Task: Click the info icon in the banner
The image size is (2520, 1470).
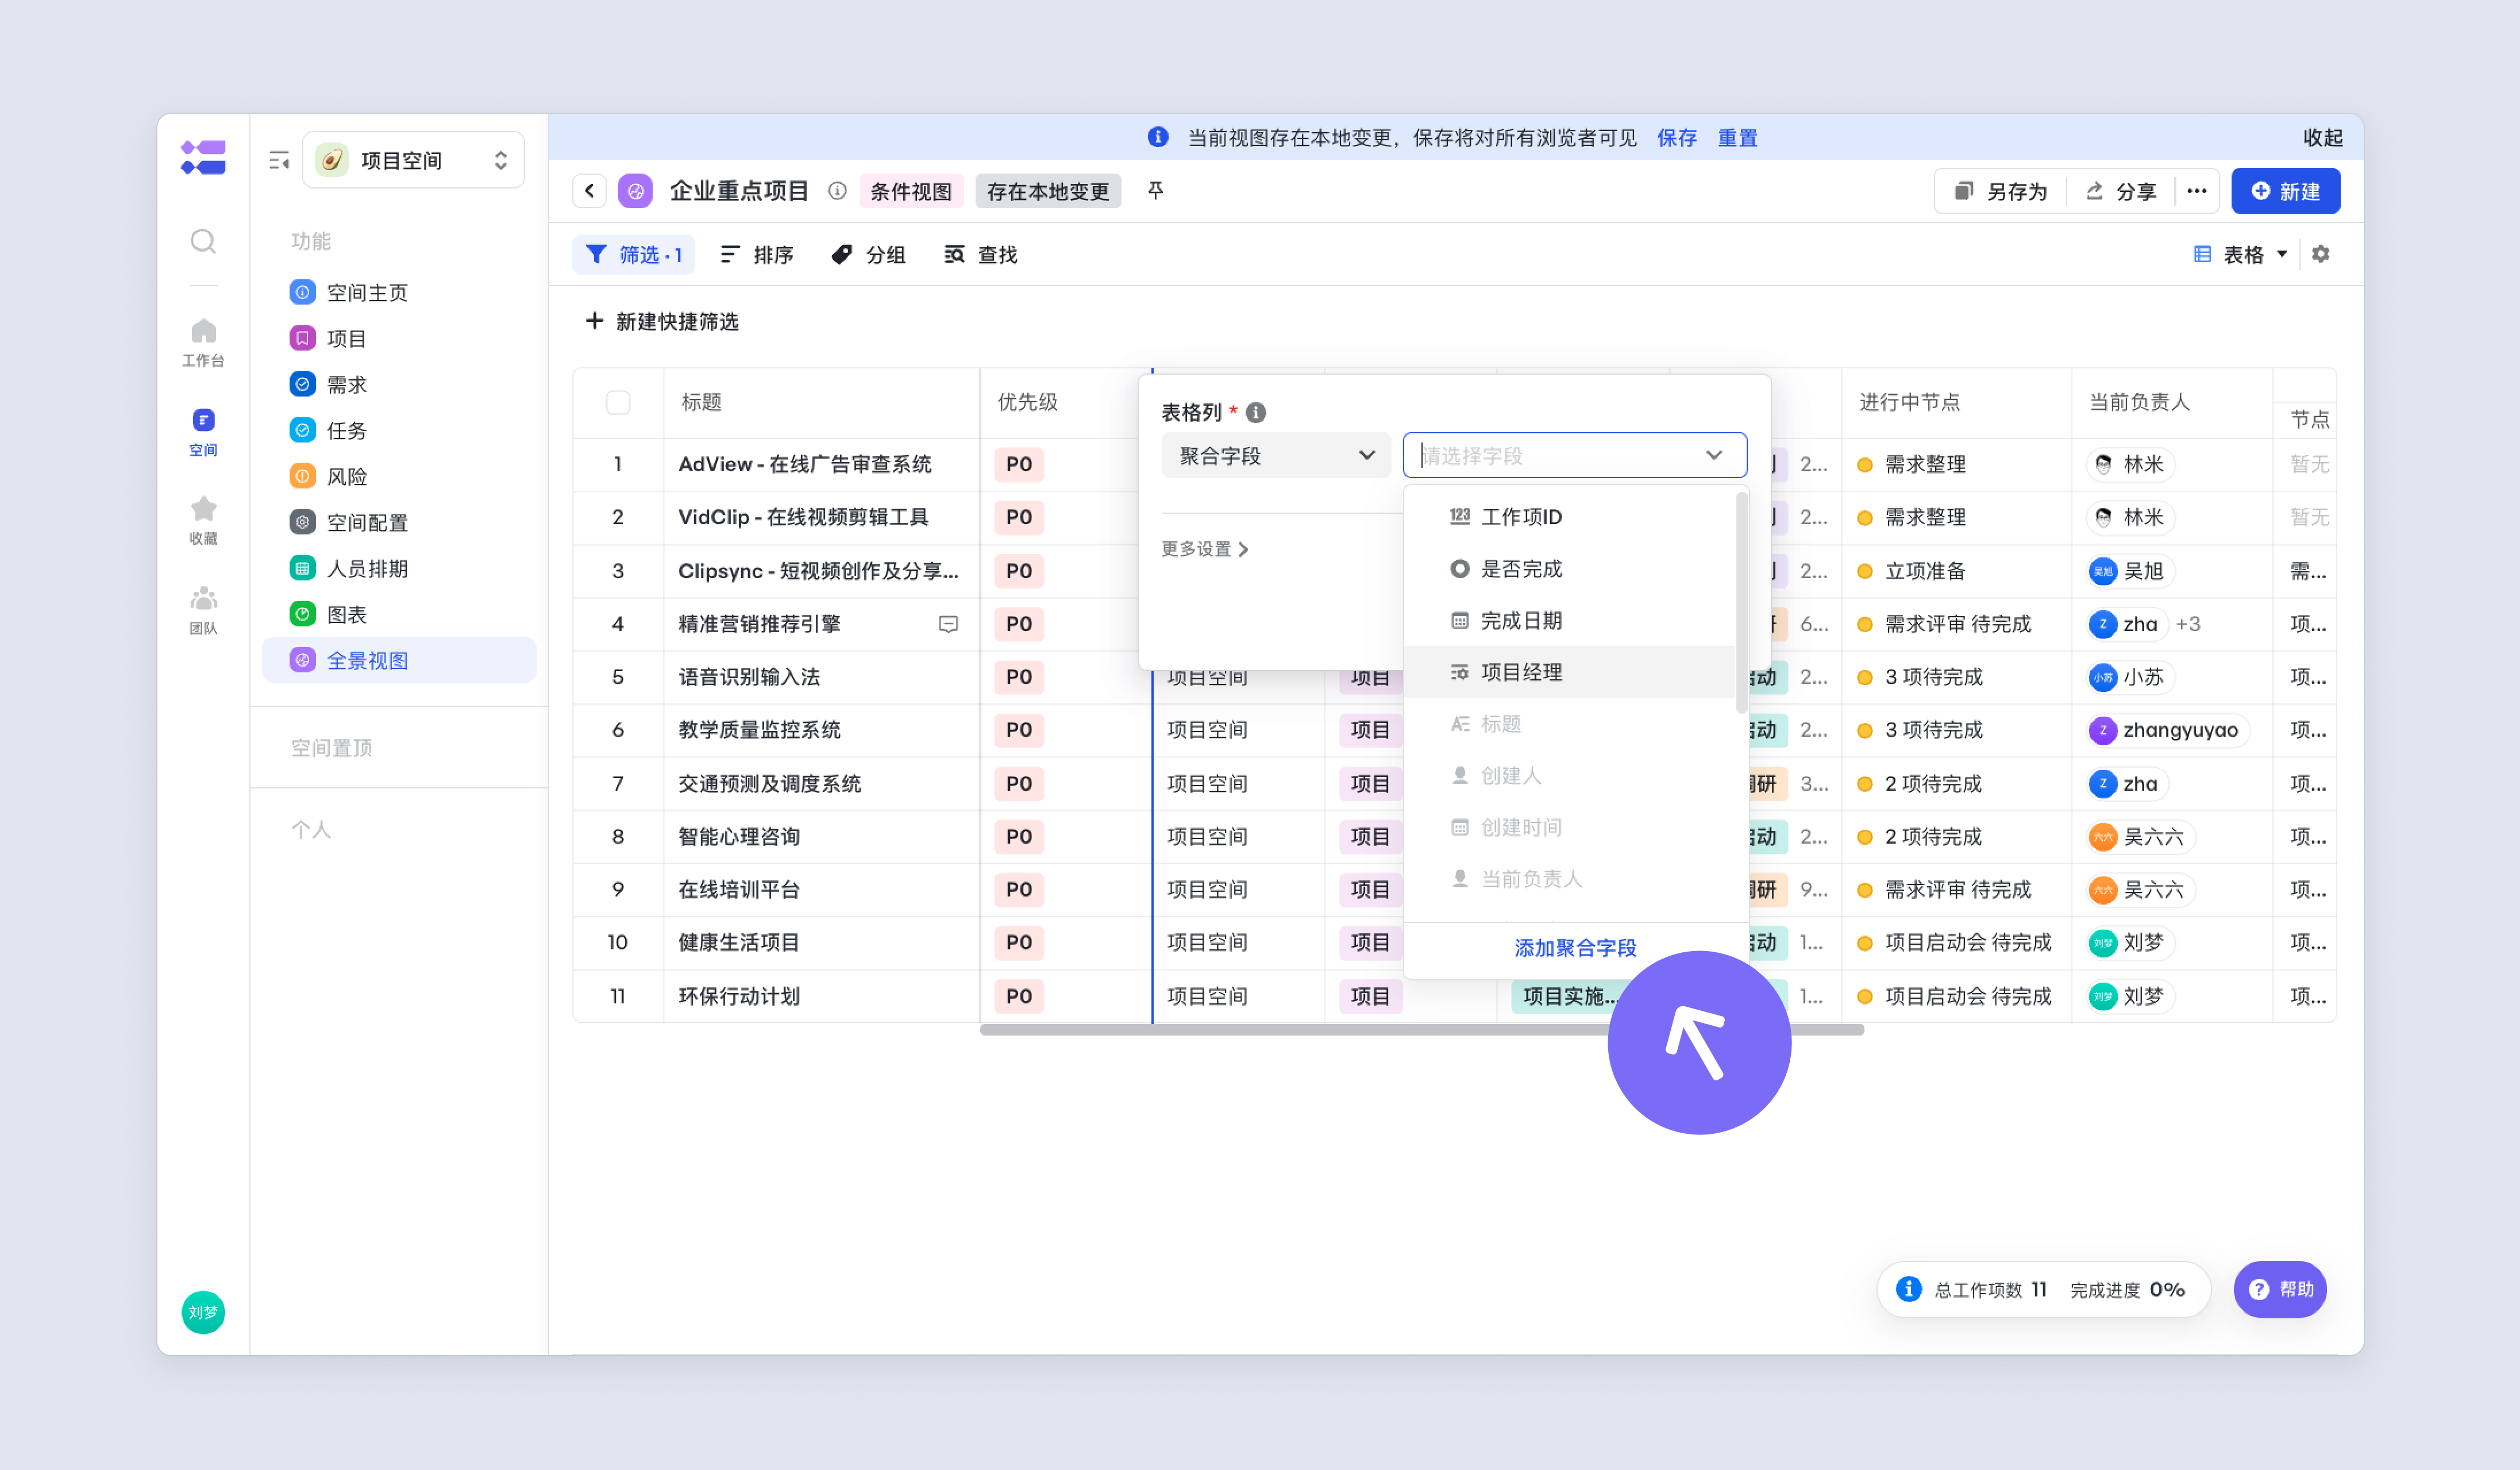Action: [1158, 137]
